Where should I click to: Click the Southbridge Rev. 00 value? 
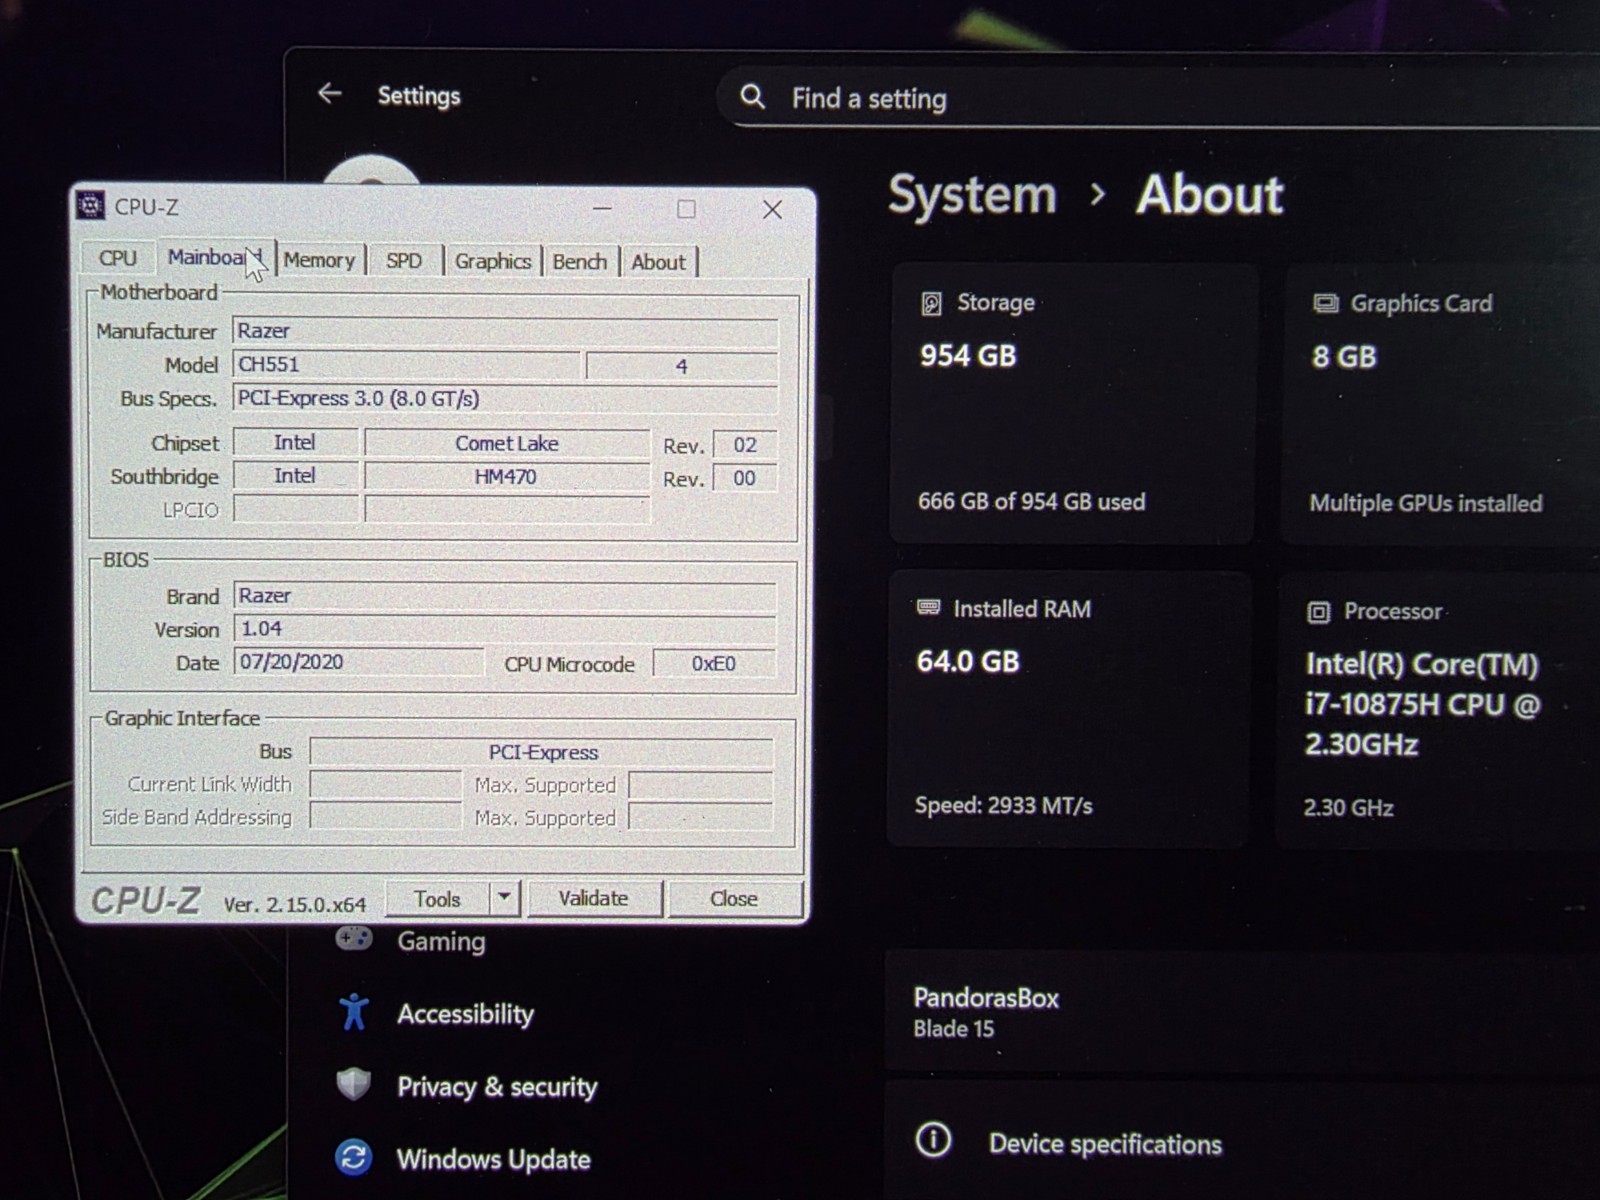[745, 478]
